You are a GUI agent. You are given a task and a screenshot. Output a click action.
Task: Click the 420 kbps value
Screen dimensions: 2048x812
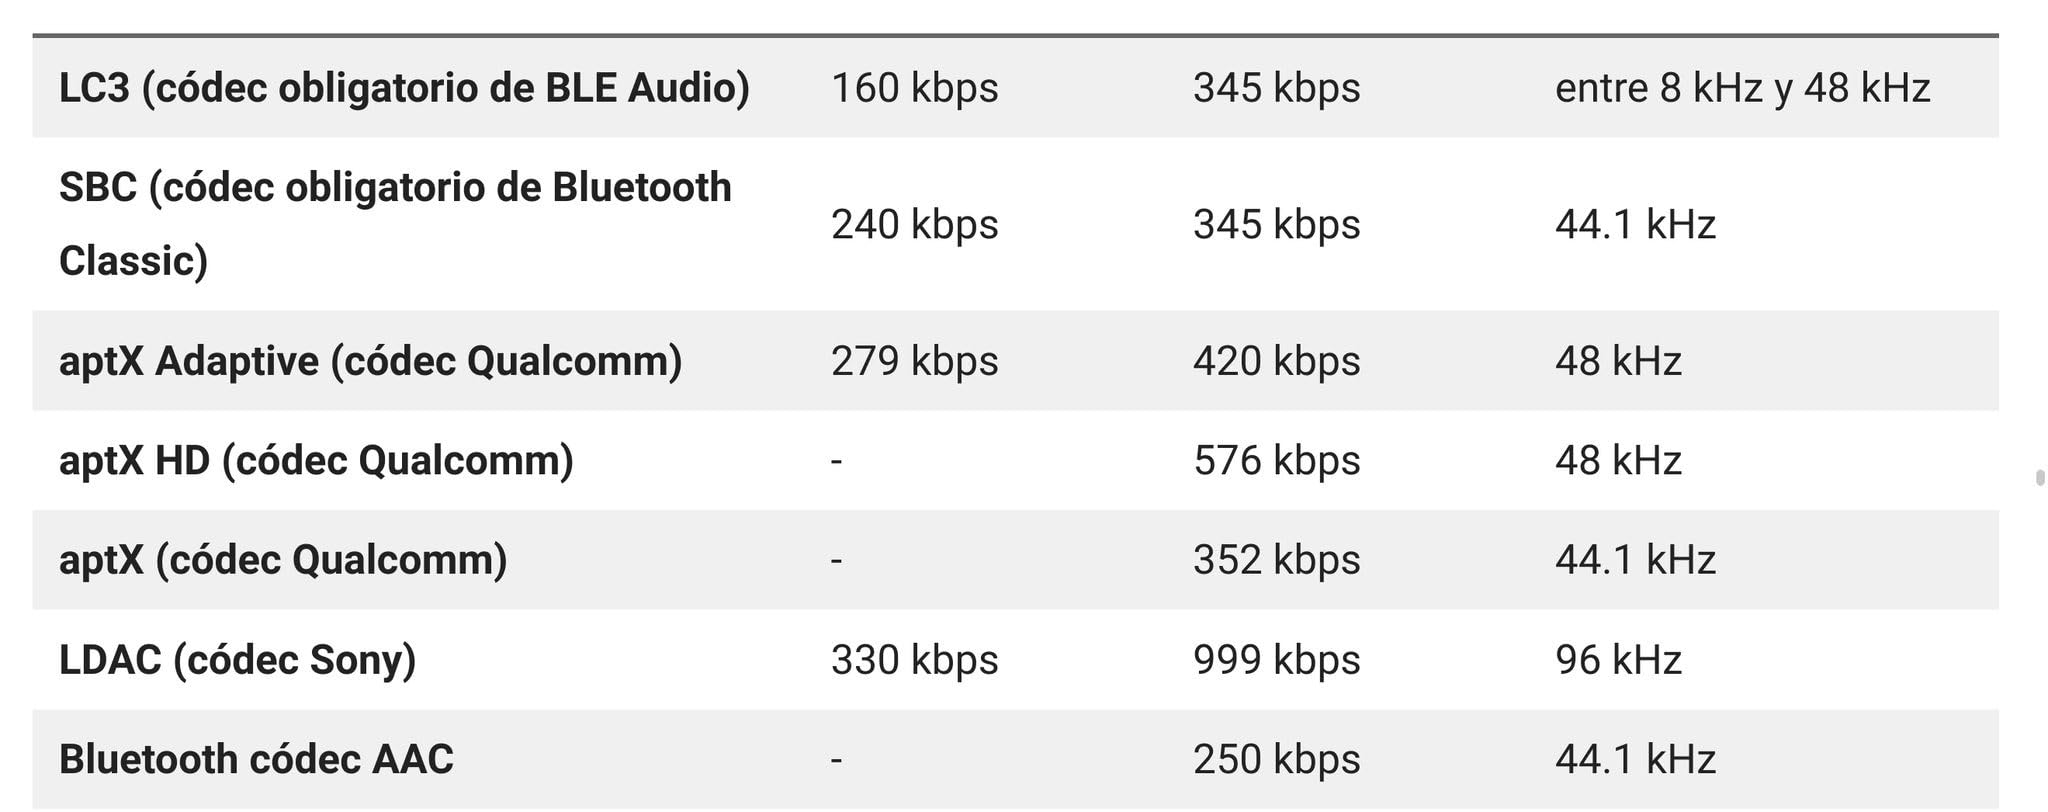1276,361
